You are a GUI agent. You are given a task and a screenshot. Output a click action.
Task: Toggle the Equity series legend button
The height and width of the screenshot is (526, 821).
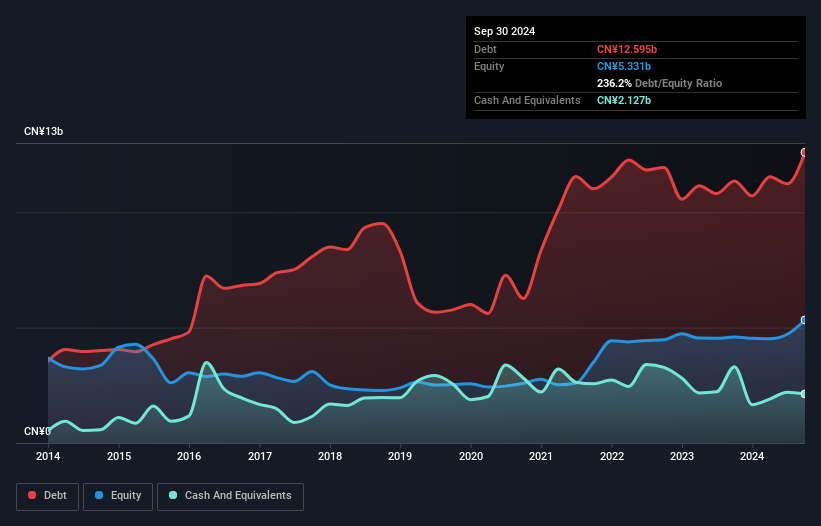click(x=118, y=496)
